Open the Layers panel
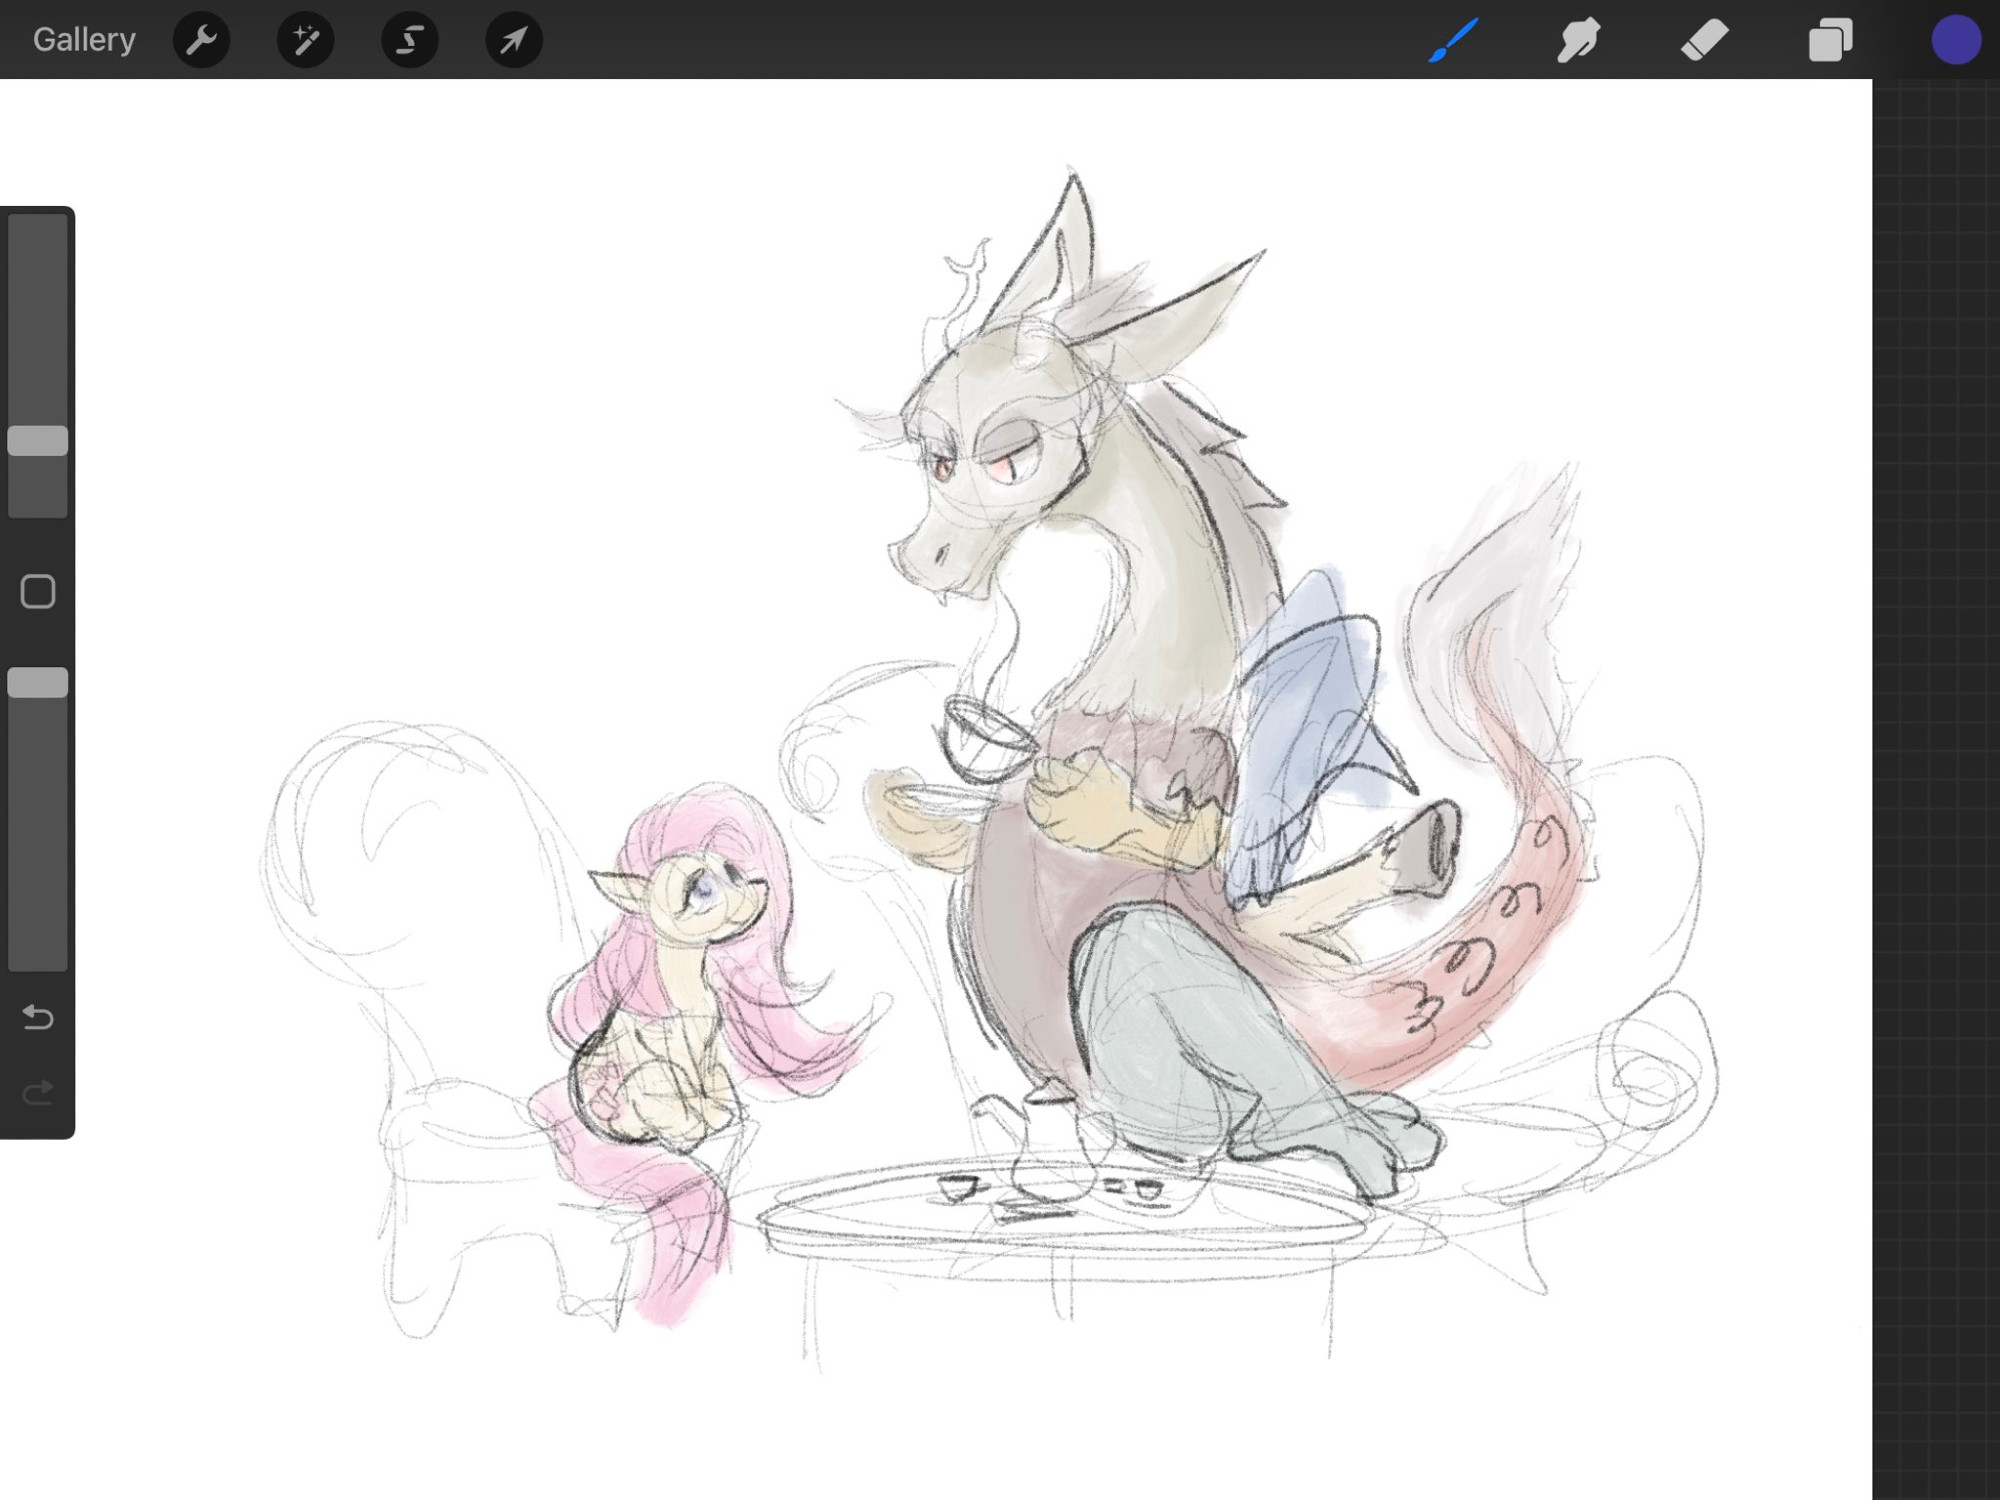The height and width of the screenshot is (1500, 2000). click(x=1830, y=40)
